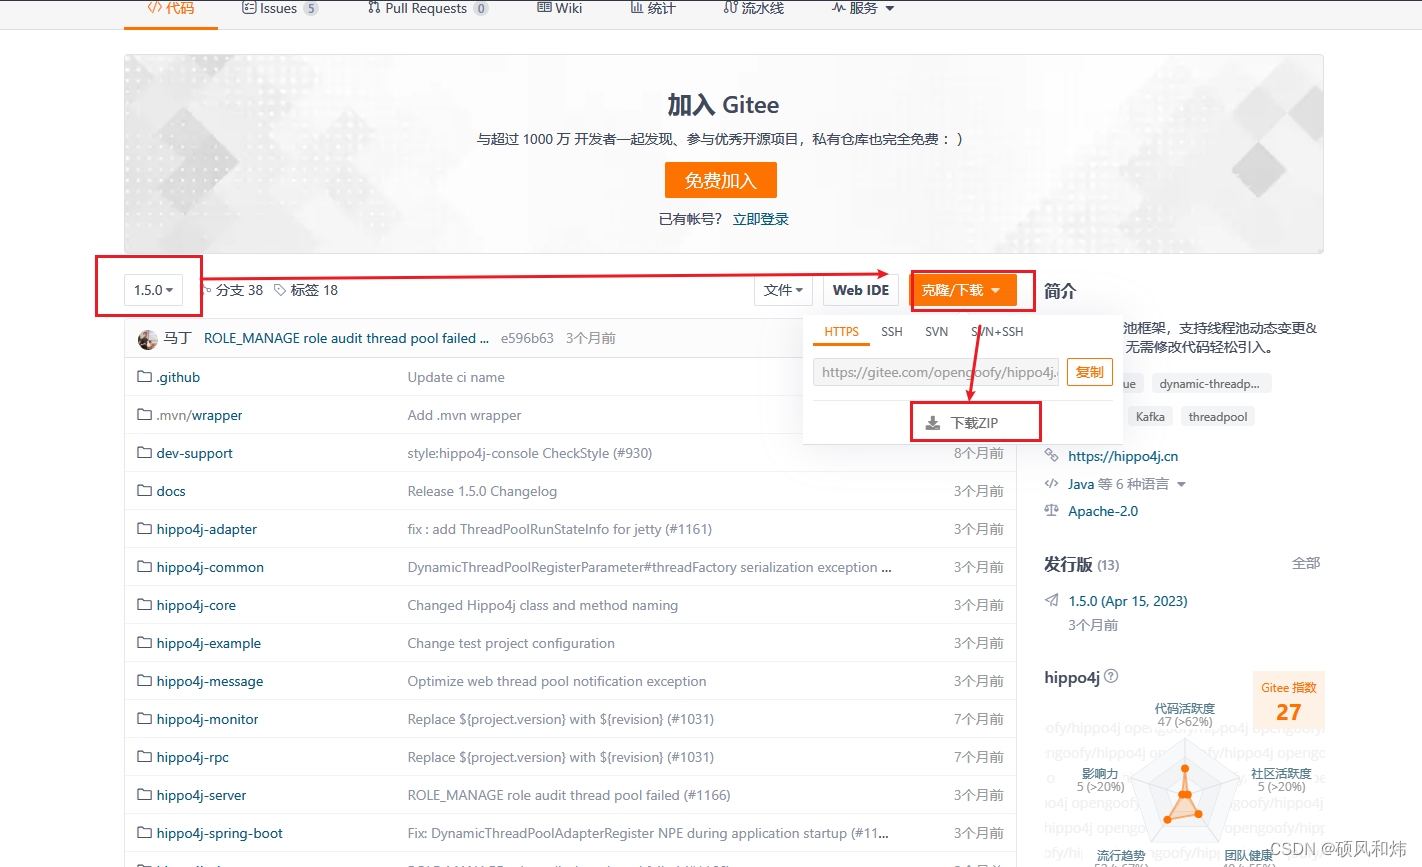Click the dynamic-threadp... topic tag
Image resolution: width=1422 pixels, height=867 pixels.
[1209, 384]
